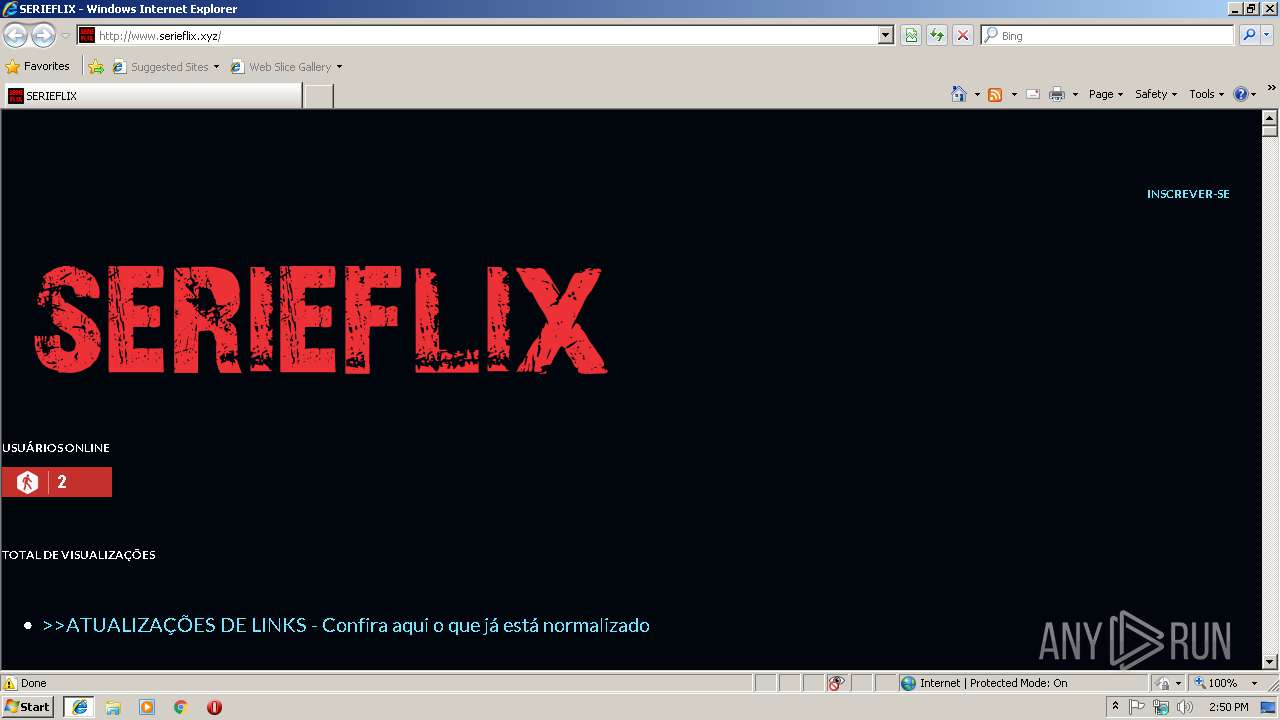This screenshot has height=720, width=1280.
Task: Click the Read Mail envelope icon
Action: [1033, 94]
